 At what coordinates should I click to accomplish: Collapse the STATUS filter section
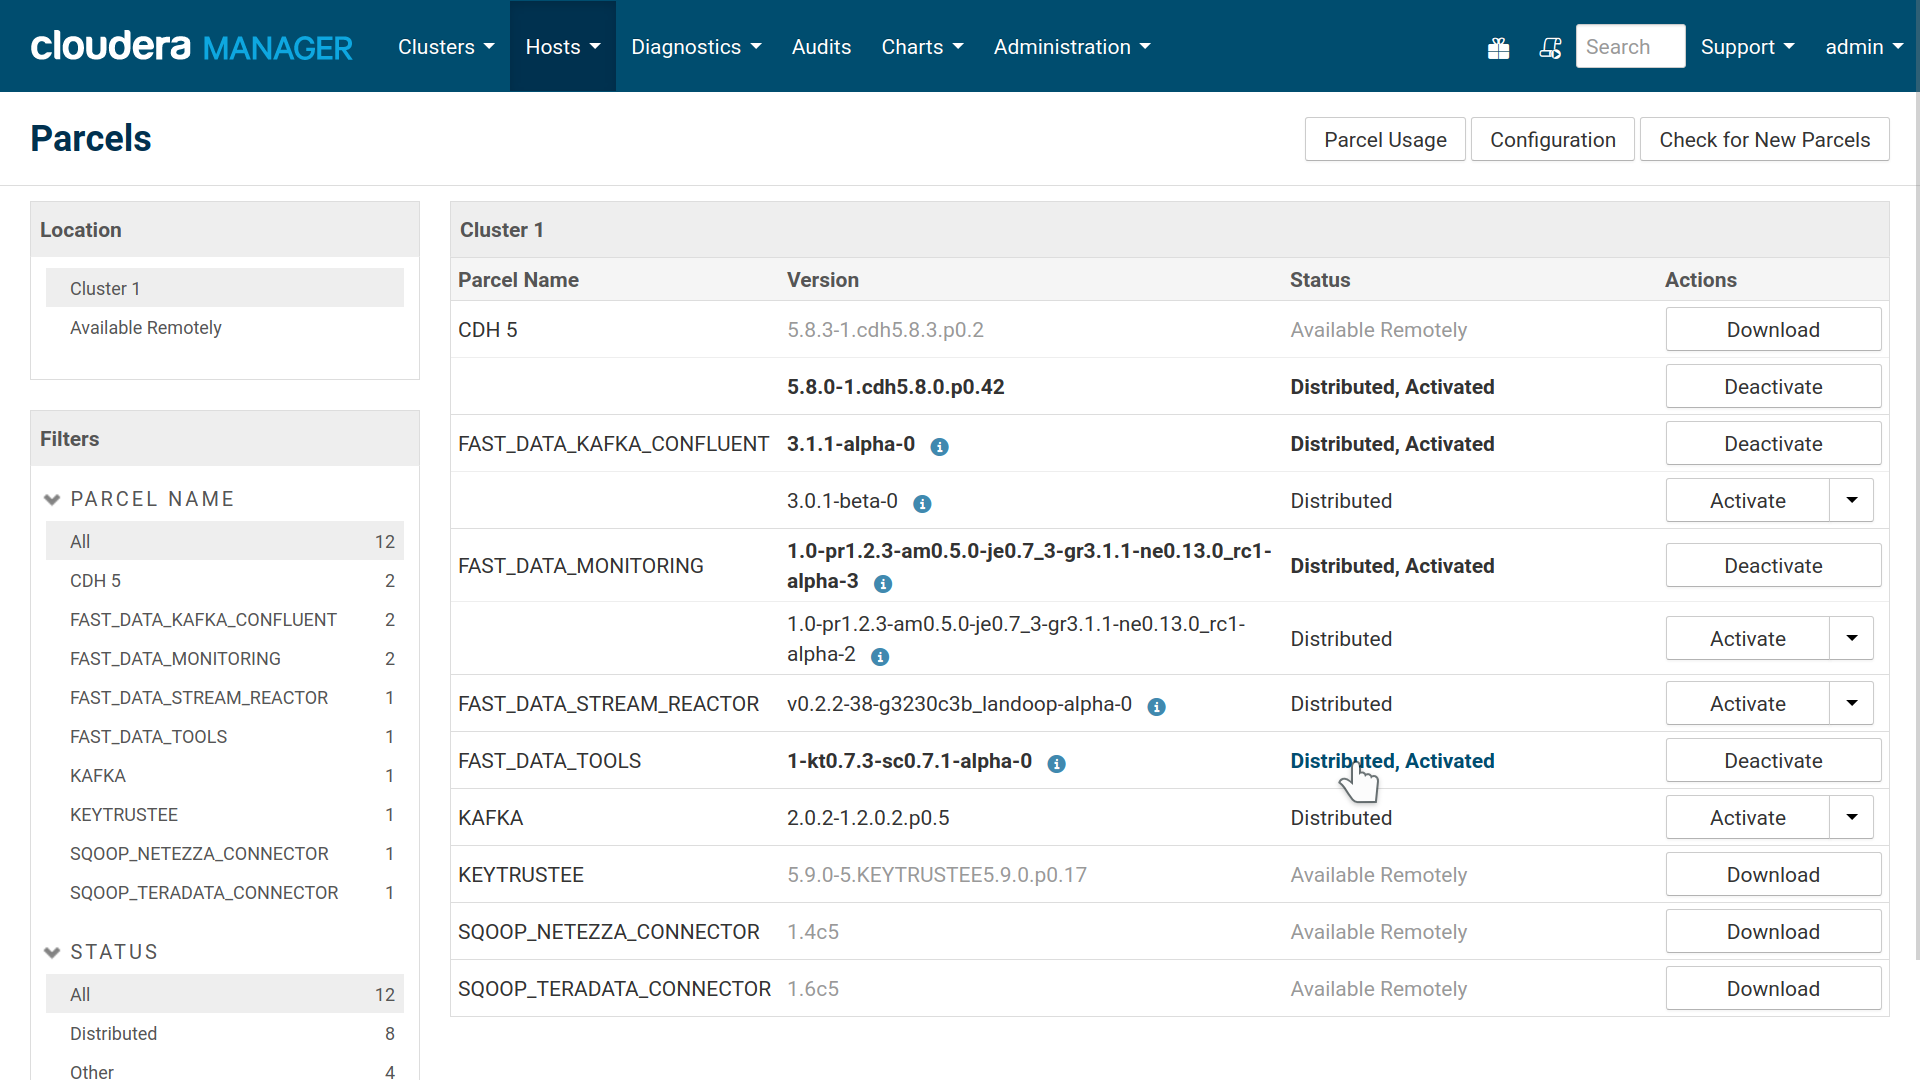pyautogui.click(x=101, y=952)
